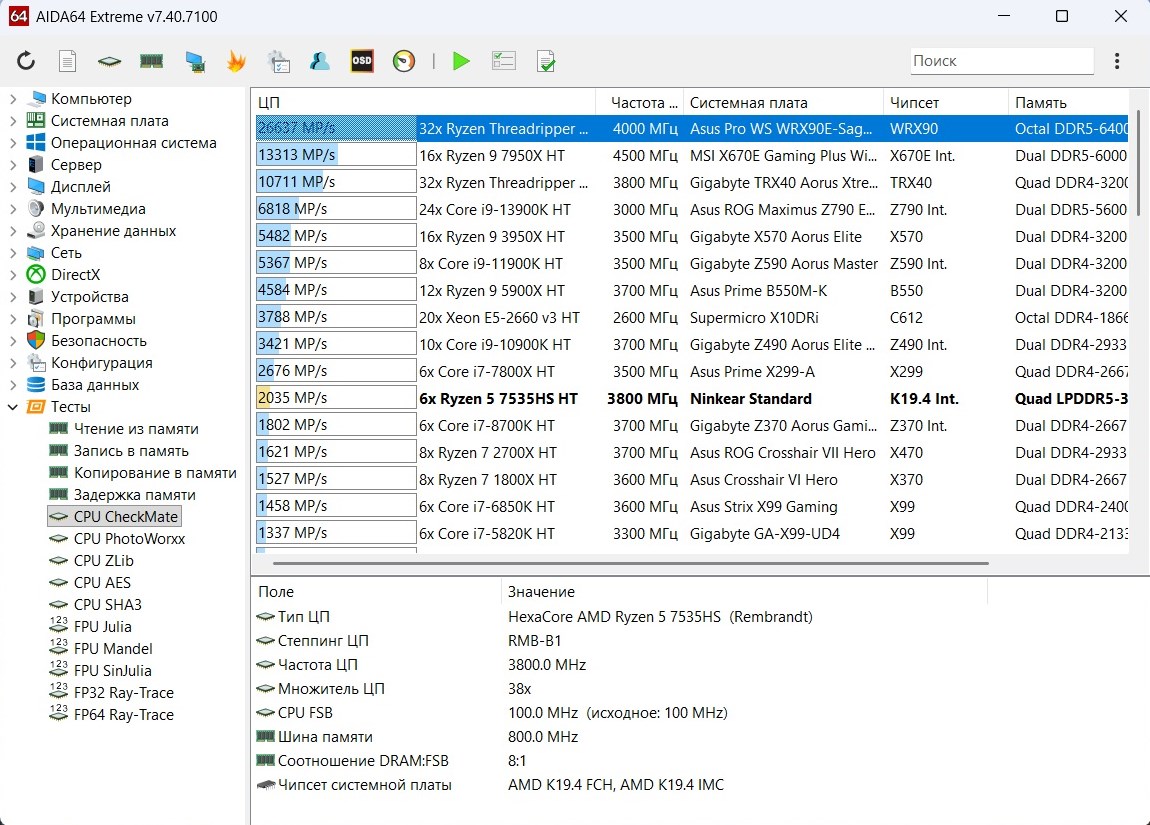
Task: Open the Report page icon
Action: coord(67,61)
